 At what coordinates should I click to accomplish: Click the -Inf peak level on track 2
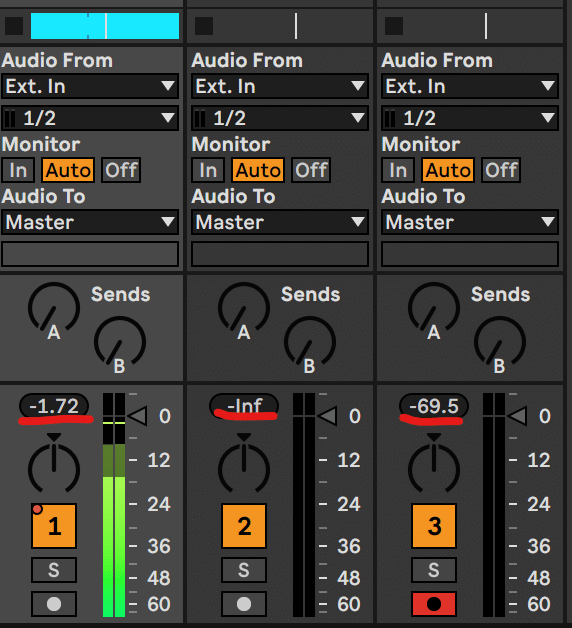[244, 406]
